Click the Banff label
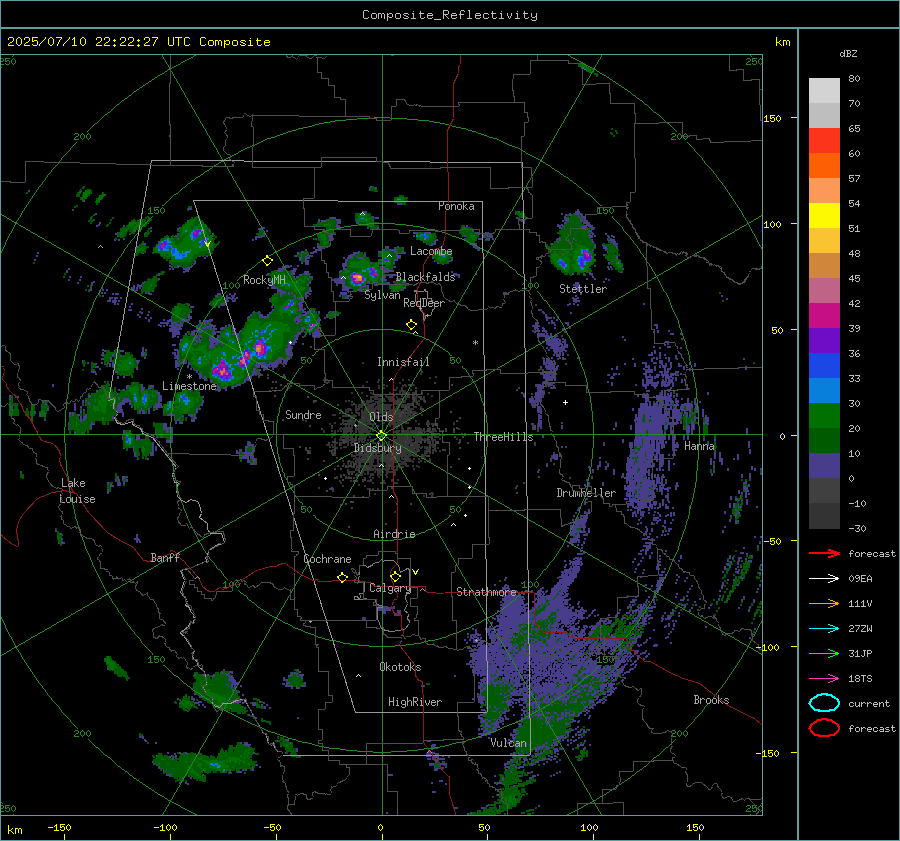Screen dimensions: 900x841 165,557
